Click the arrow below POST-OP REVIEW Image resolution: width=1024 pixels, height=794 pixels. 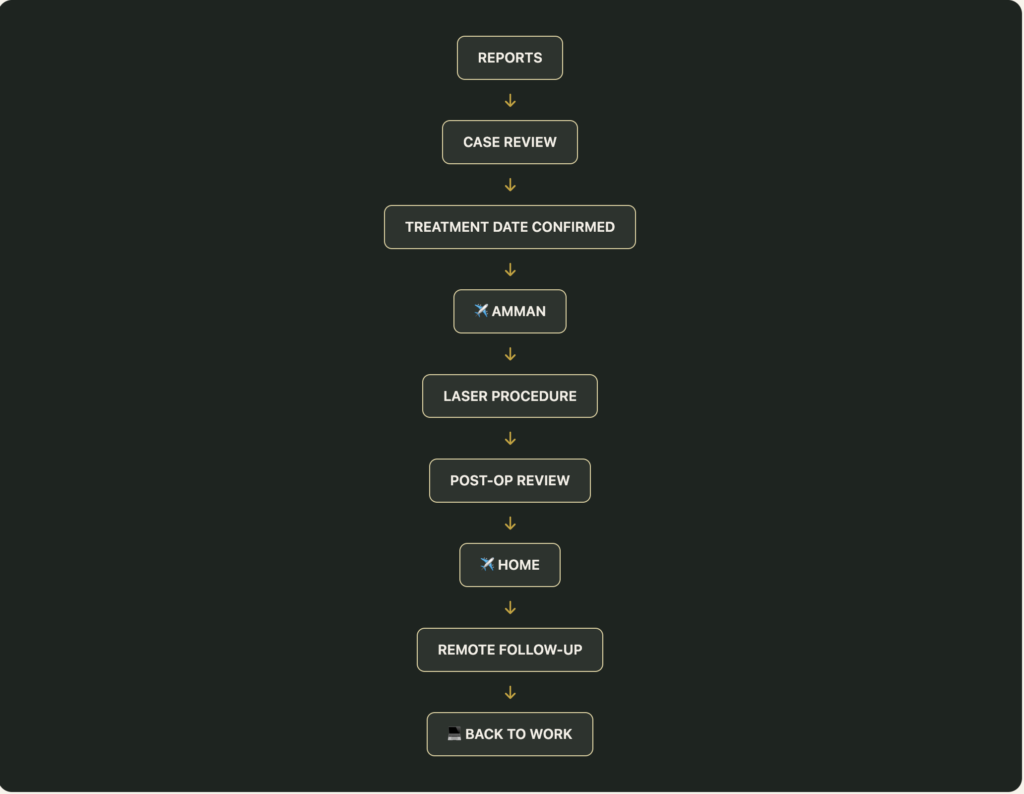[x=510, y=524]
